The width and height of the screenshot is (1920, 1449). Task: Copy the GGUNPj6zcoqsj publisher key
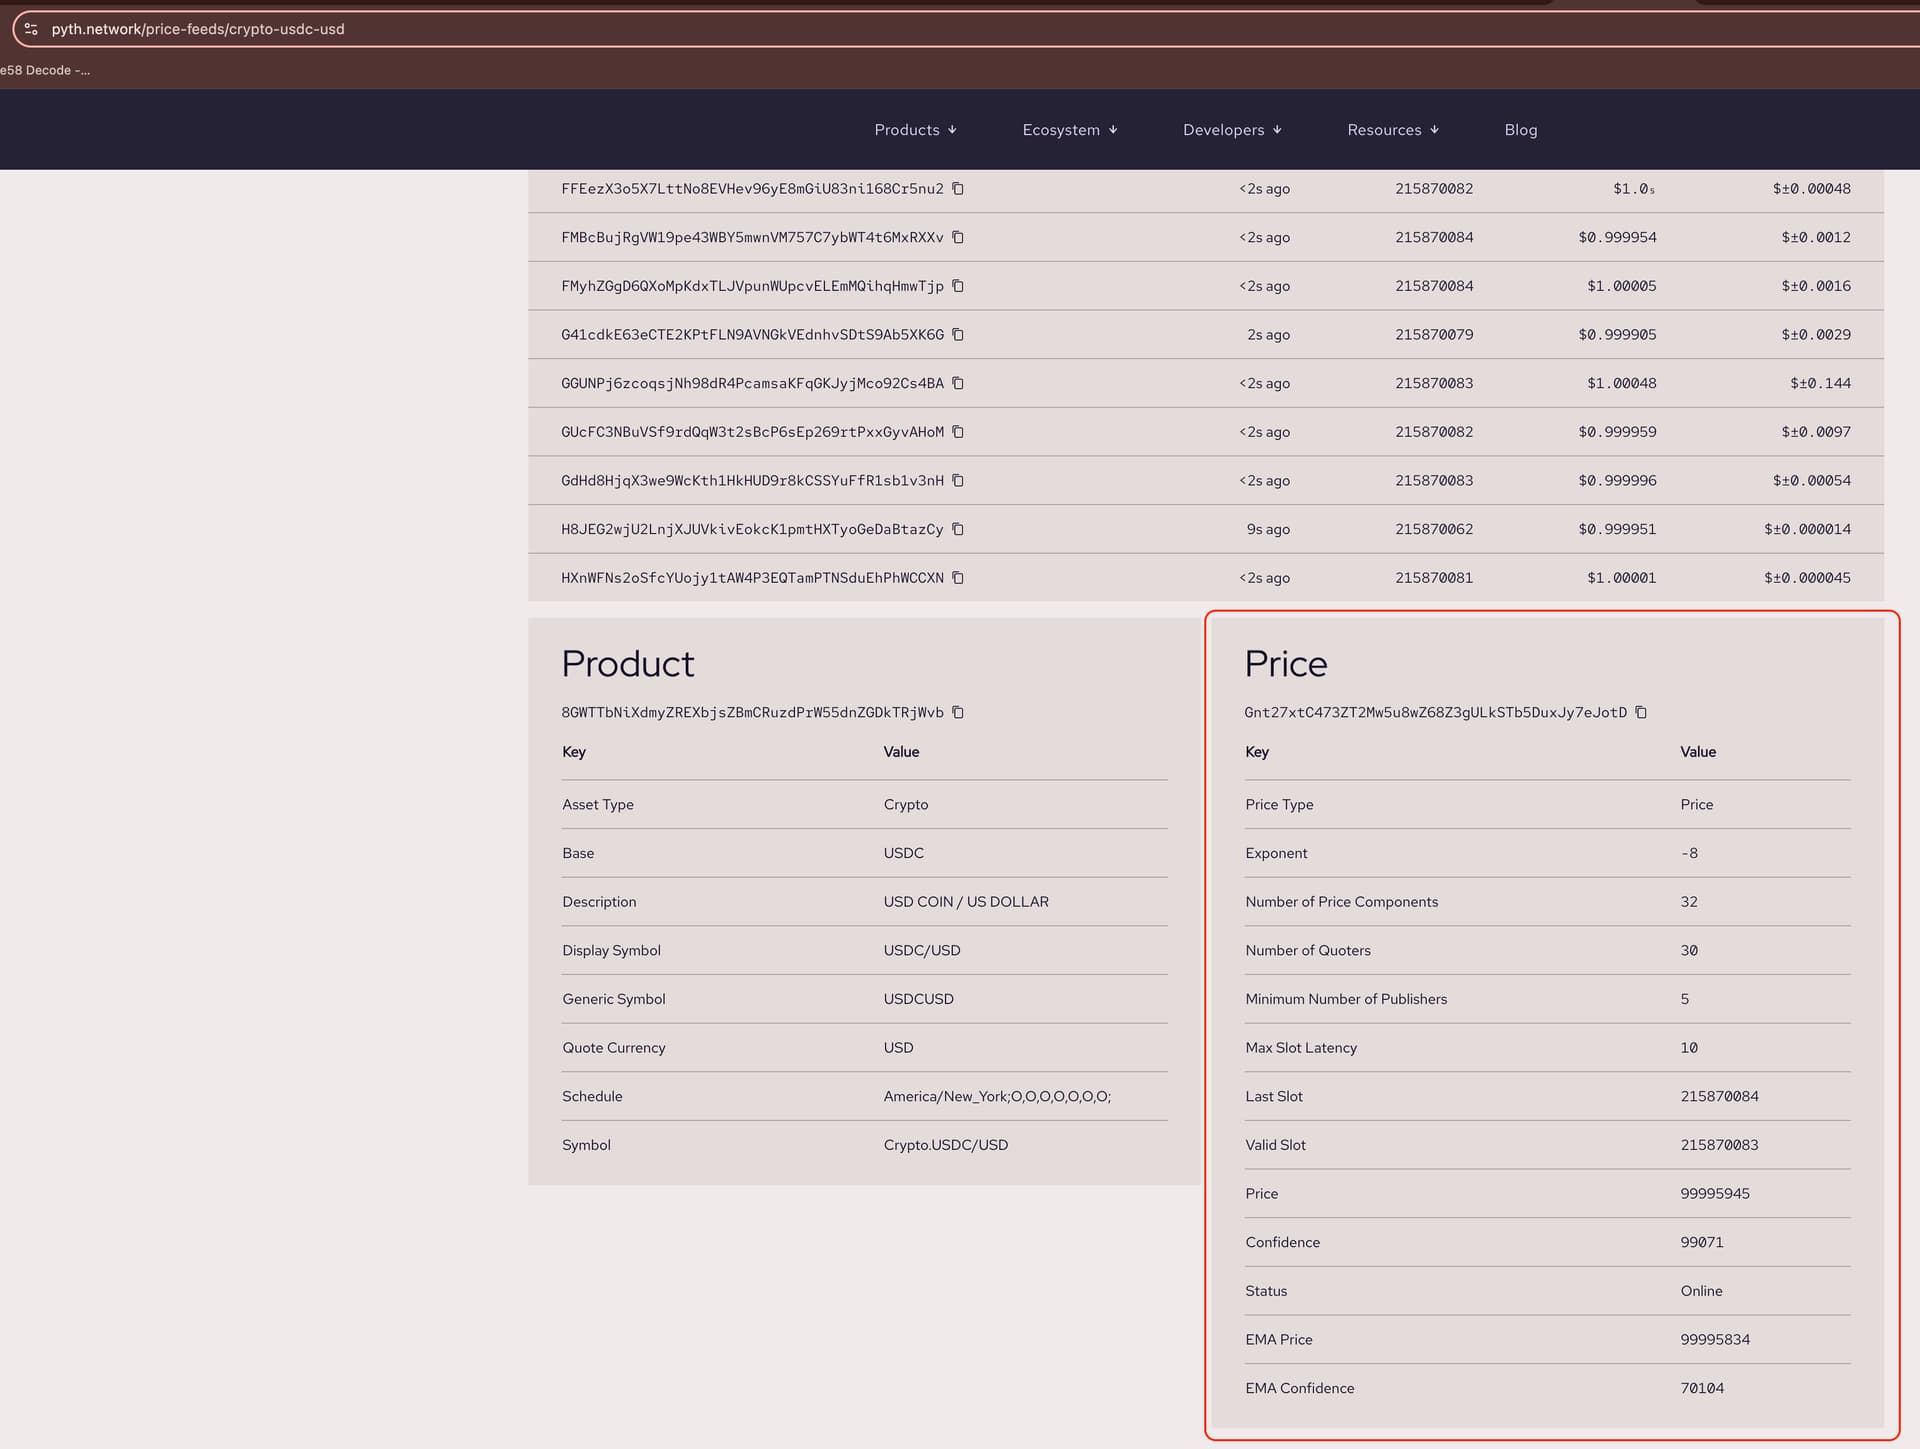[x=957, y=383]
